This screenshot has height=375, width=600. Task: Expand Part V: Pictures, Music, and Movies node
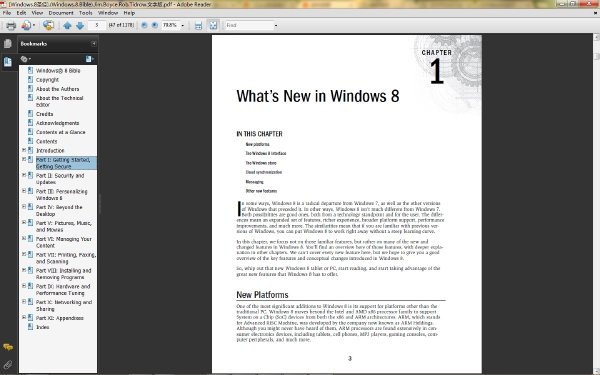[x=24, y=223]
